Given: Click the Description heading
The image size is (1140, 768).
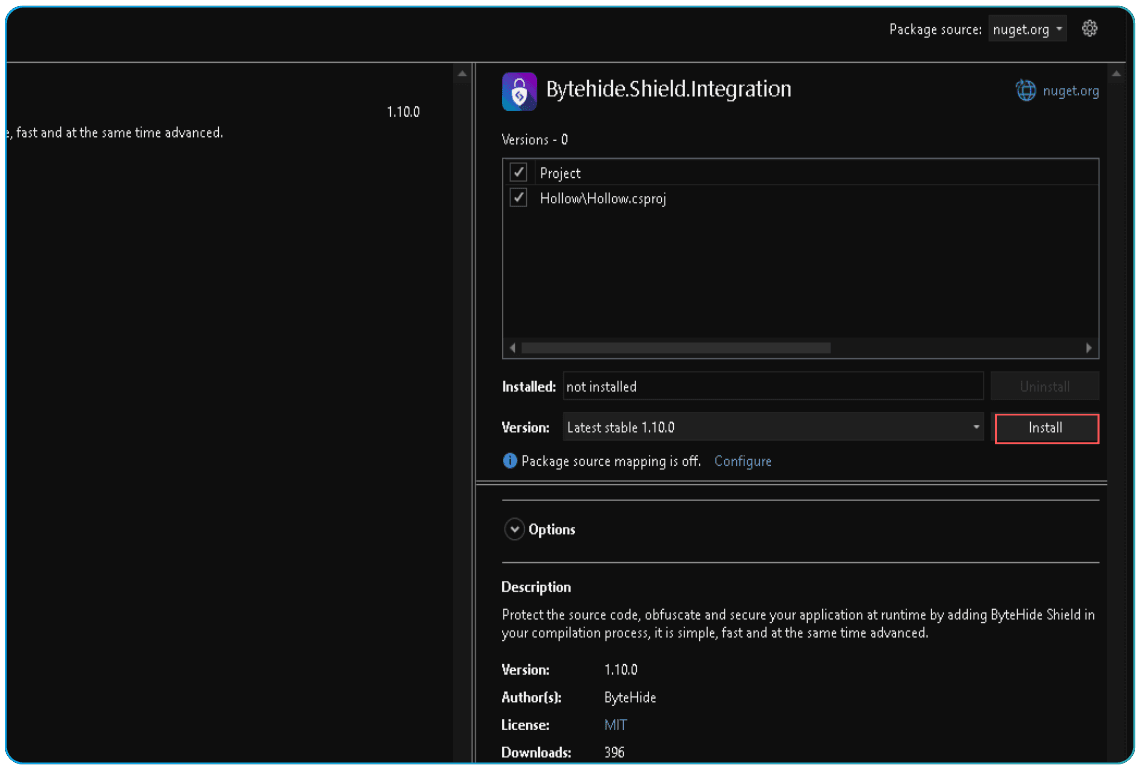Looking at the screenshot, I should pyautogui.click(x=536, y=586).
